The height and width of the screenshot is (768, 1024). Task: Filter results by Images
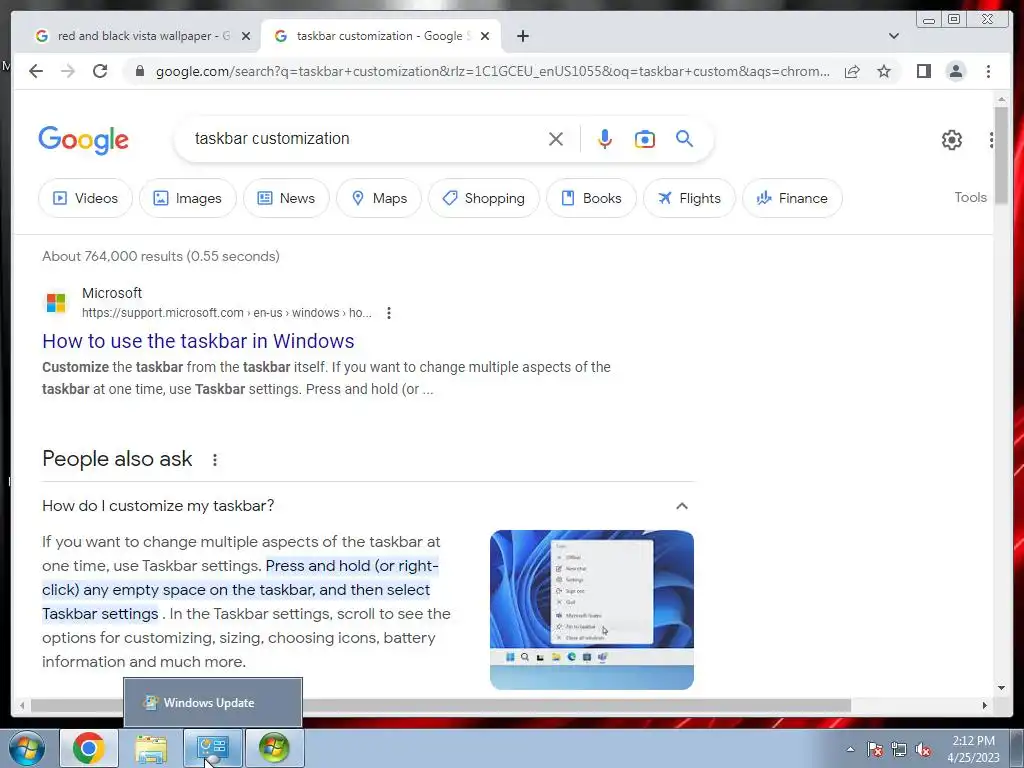point(187,198)
